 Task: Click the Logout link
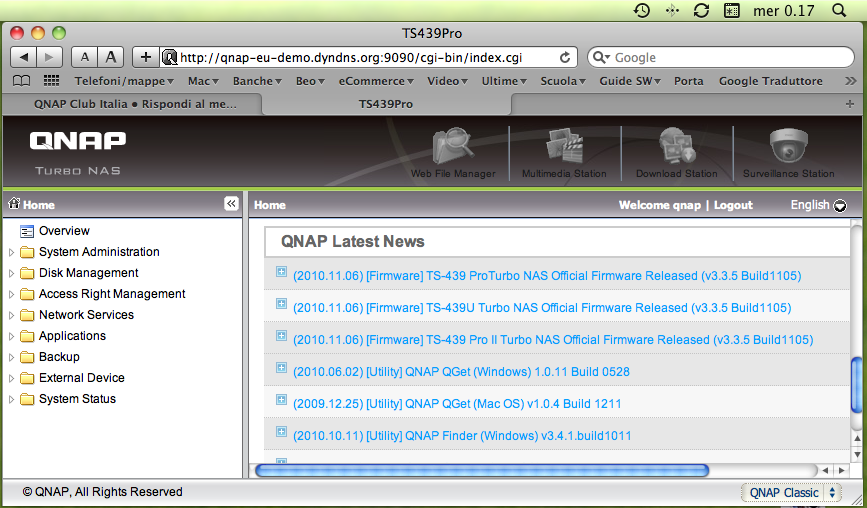coord(733,205)
